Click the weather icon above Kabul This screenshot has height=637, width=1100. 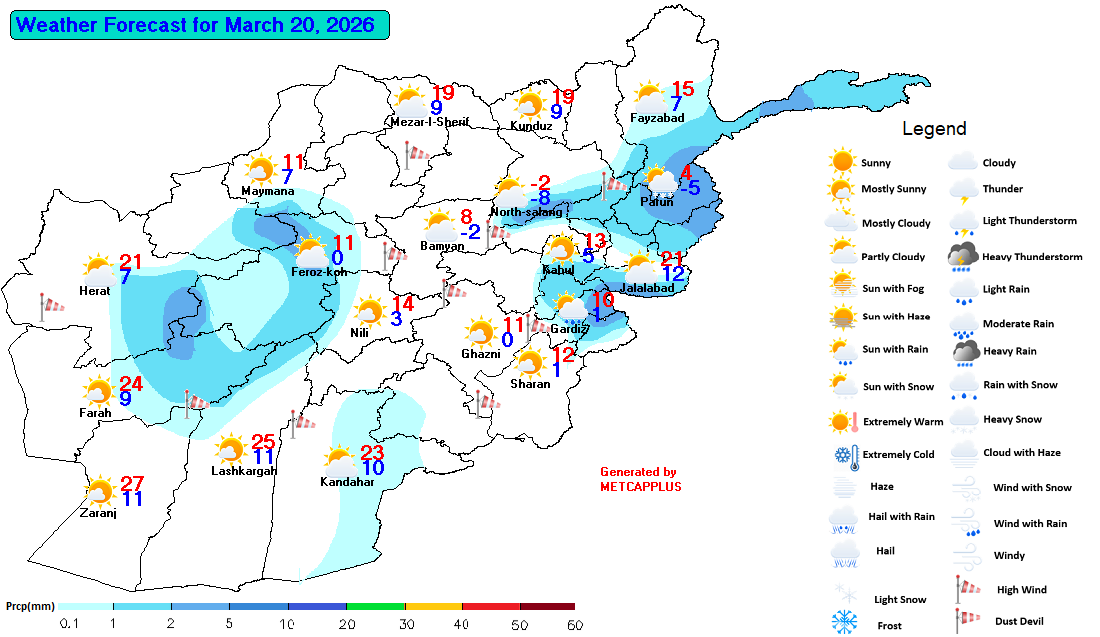coord(562,248)
